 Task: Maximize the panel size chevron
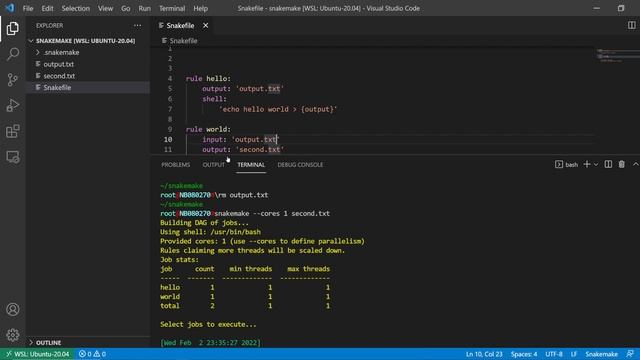point(636,164)
